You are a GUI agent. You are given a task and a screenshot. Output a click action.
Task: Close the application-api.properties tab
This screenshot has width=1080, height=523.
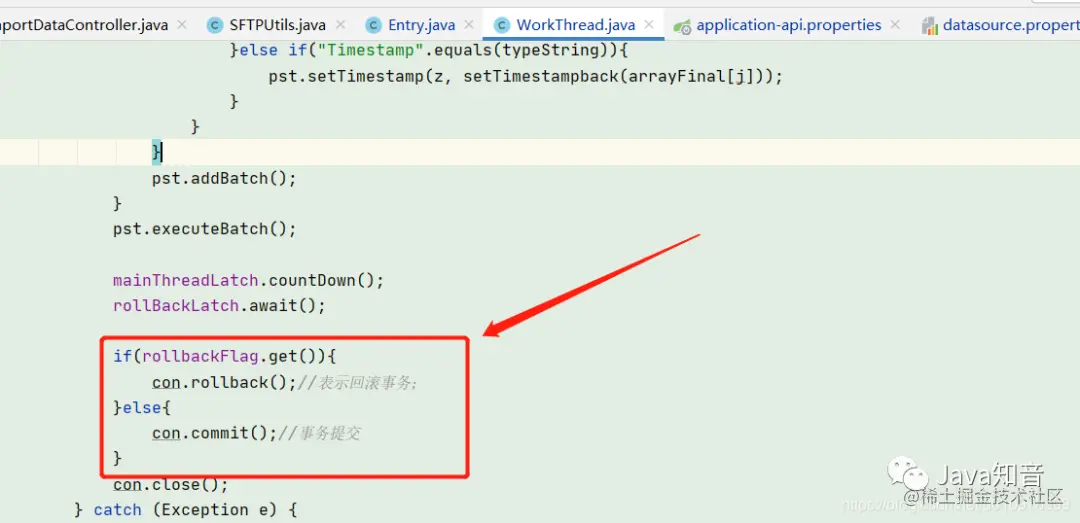[895, 25]
